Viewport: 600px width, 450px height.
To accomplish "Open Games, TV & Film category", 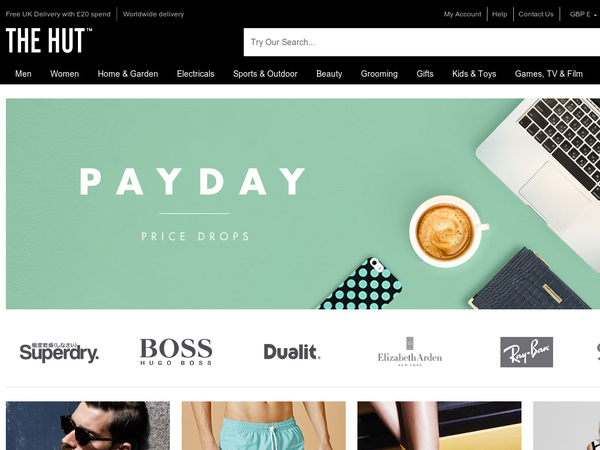I will tap(549, 74).
